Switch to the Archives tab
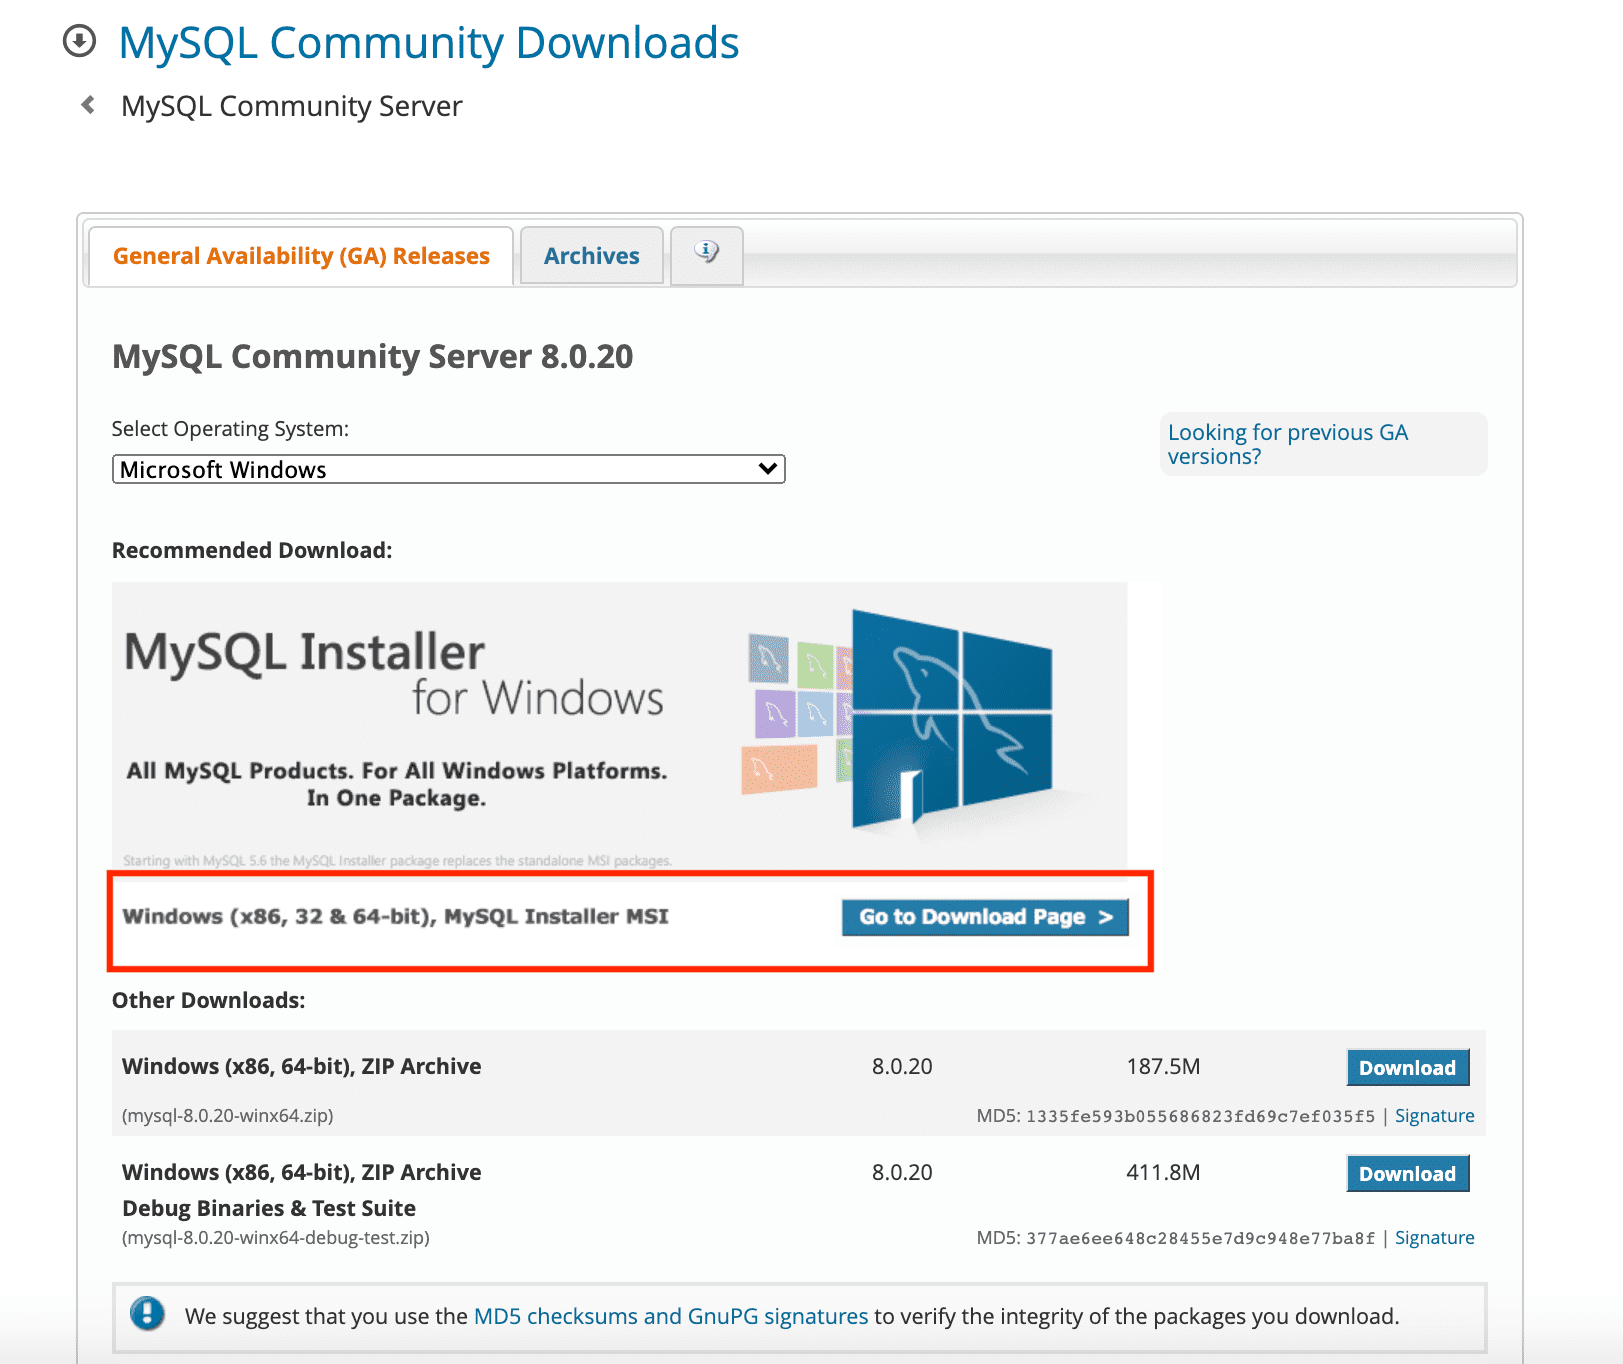 click(591, 255)
